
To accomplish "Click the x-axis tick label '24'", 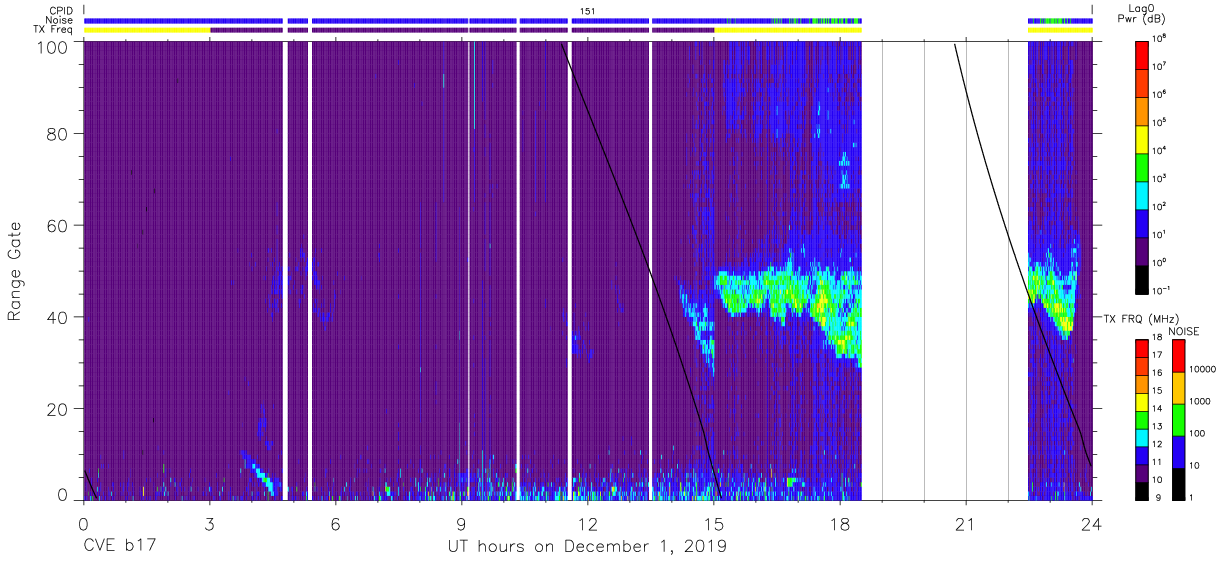I will [1092, 523].
